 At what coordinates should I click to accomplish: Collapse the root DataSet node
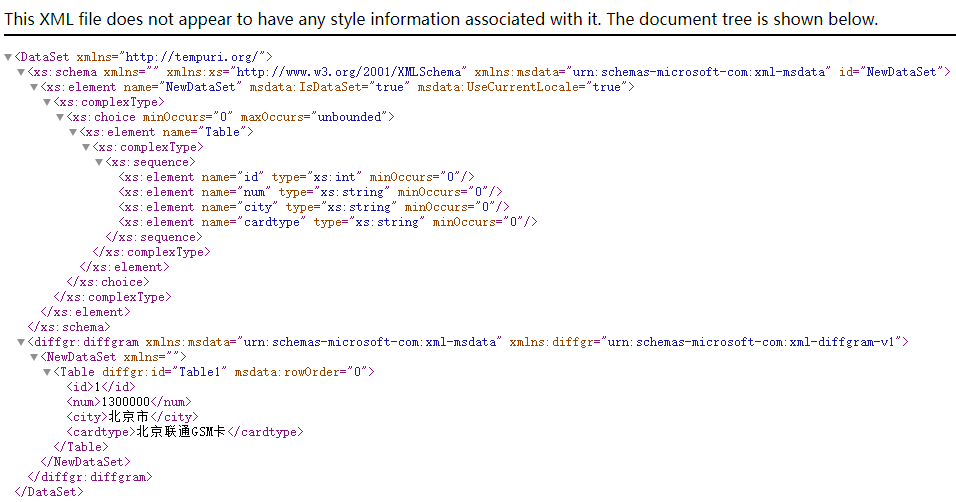click(x=9, y=58)
